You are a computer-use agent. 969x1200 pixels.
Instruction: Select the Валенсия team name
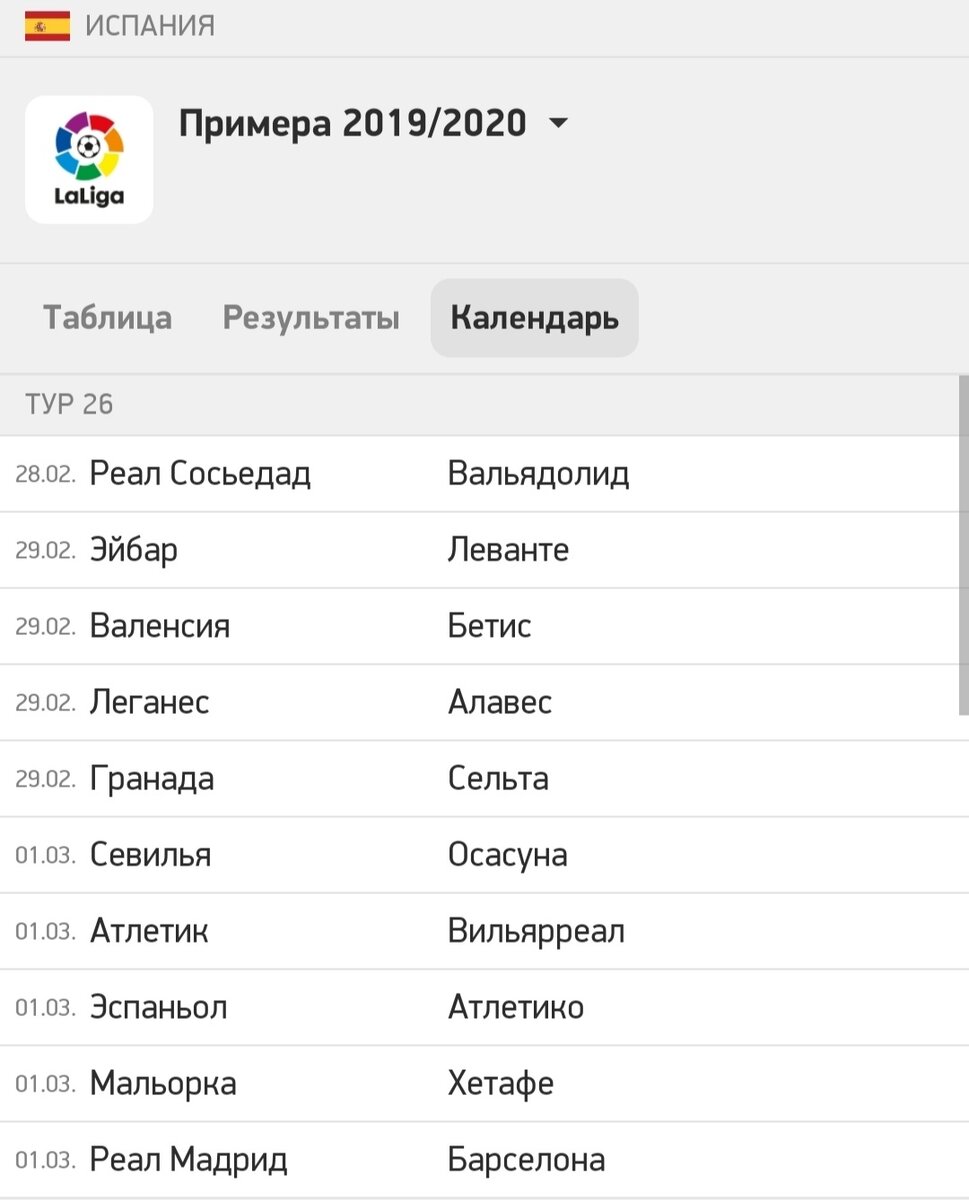coord(160,626)
